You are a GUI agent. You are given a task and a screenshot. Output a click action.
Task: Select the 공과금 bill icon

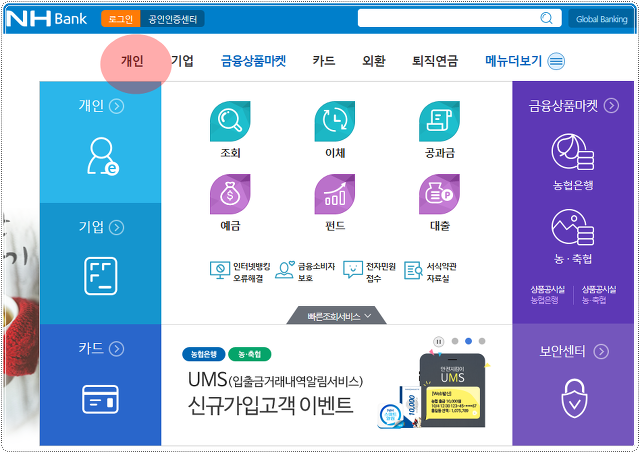click(439, 121)
